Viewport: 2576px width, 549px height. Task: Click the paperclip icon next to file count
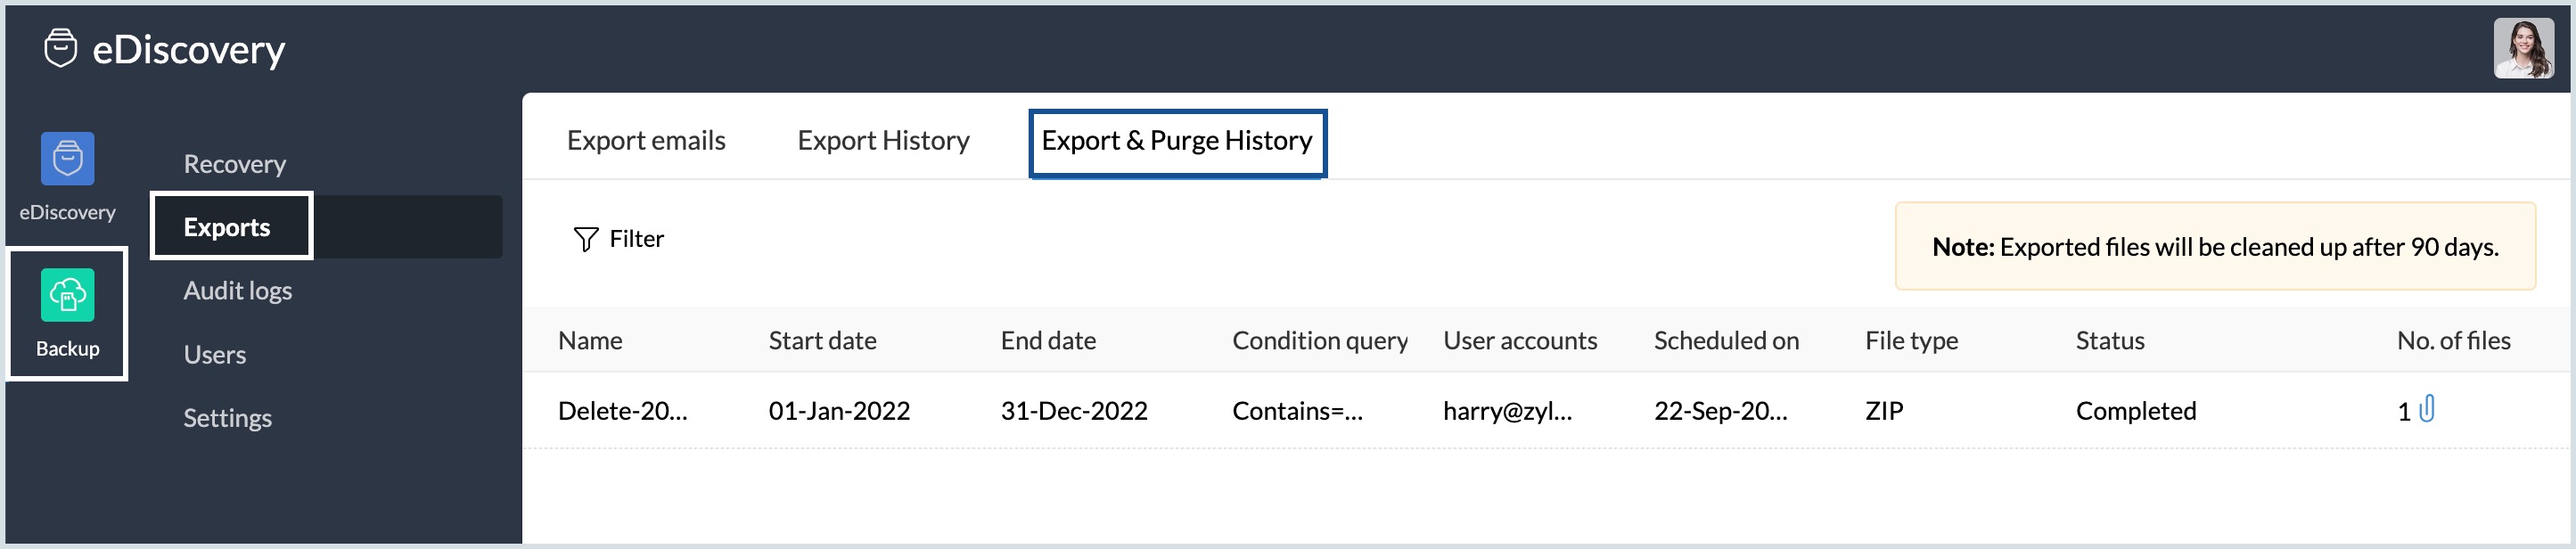[x=2427, y=410]
